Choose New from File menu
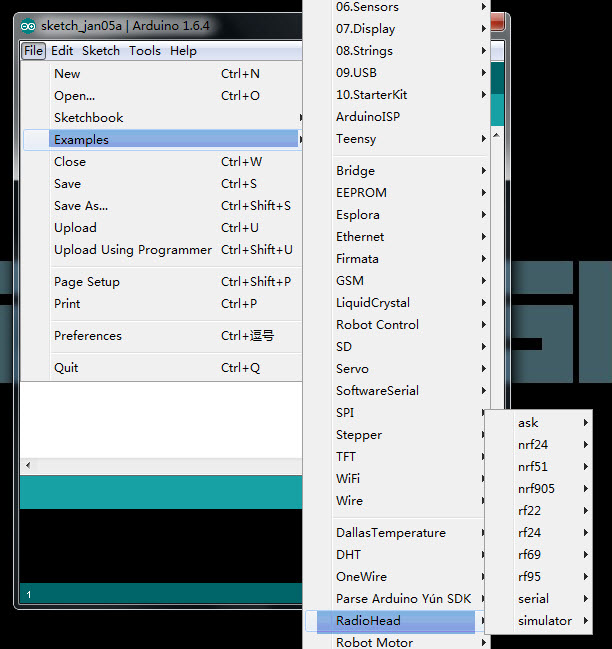Screen dimensions: 612x649 [161, 74]
